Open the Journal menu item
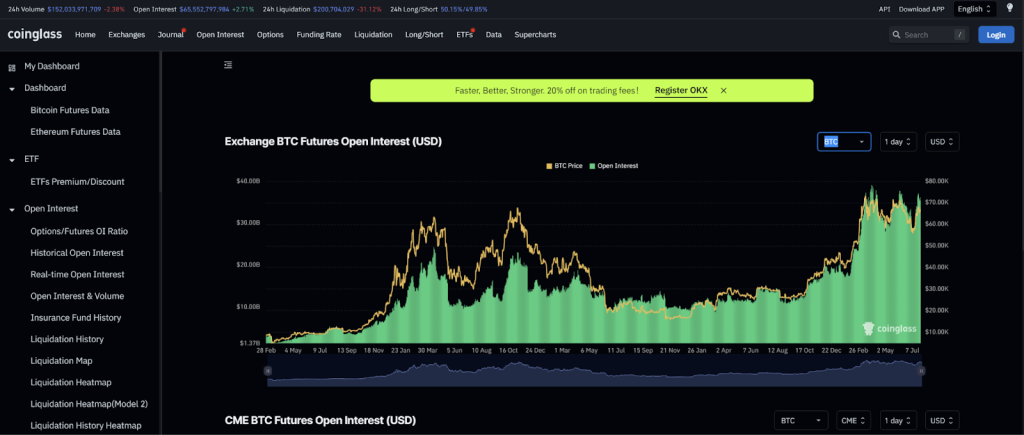Screen dimensions: 1024x435 click(x=170, y=35)
